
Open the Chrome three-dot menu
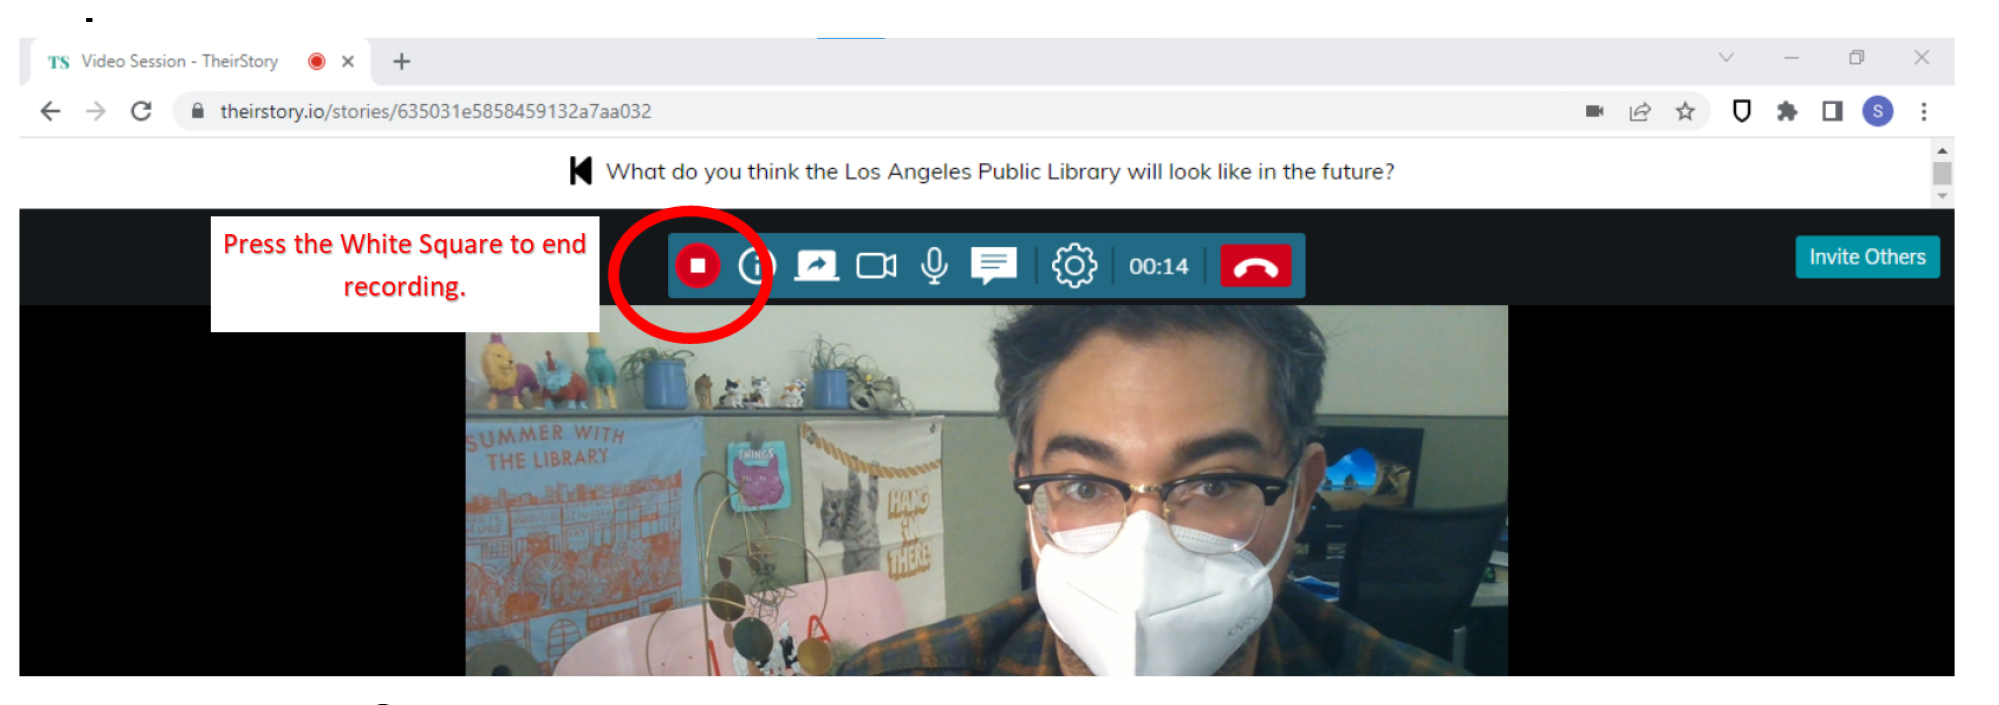1923,111
